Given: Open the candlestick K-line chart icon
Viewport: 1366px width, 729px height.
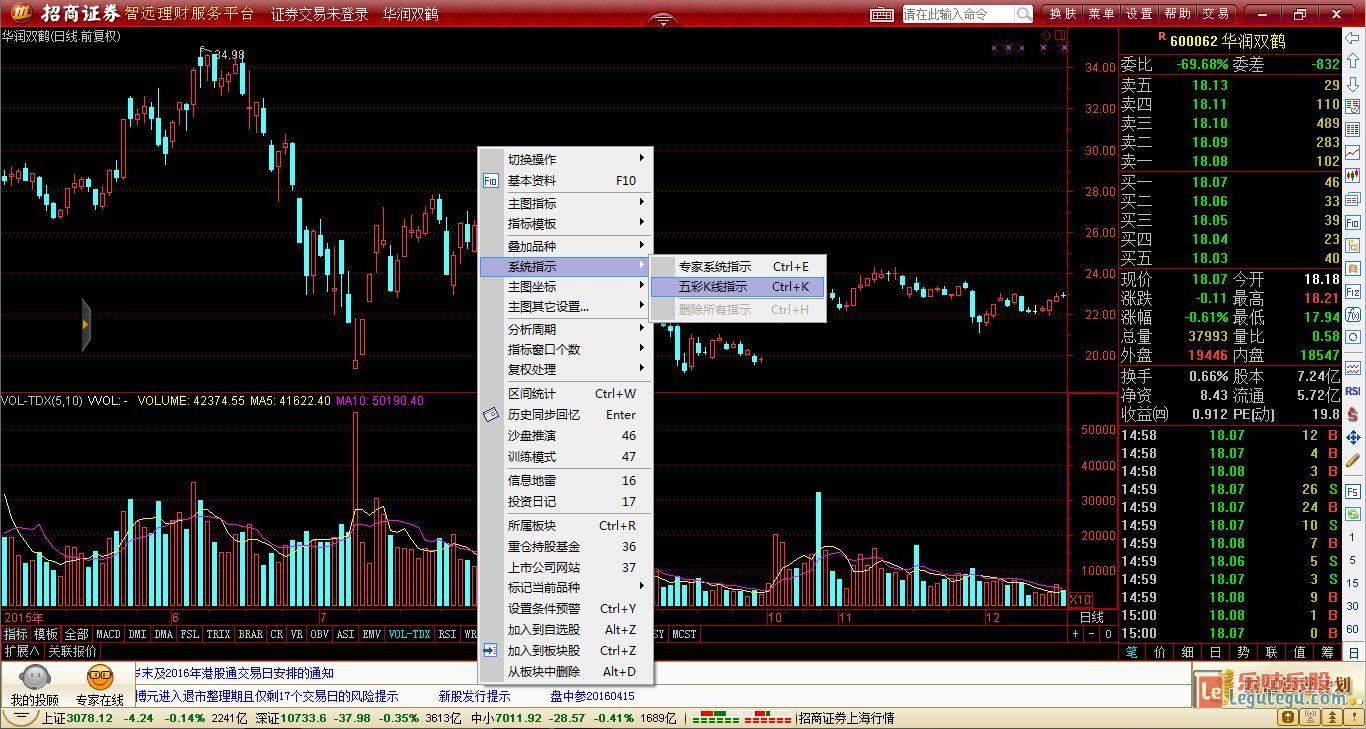Looking at the screenshot, I should pyautogui.click(x=1352, y=177).
